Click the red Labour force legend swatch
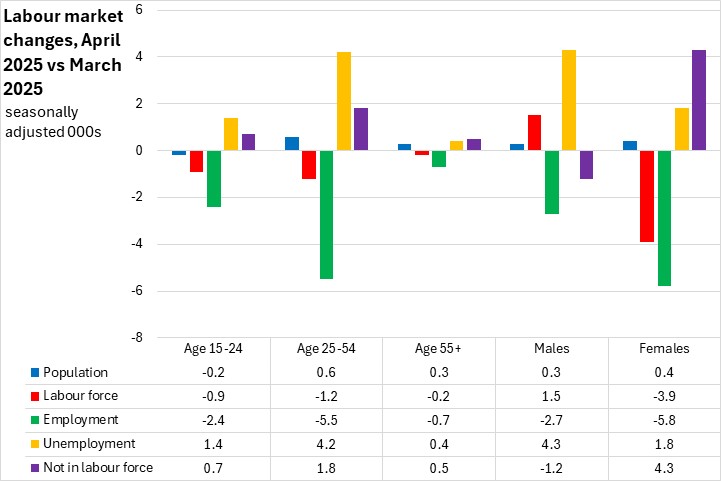 [35, 396]
